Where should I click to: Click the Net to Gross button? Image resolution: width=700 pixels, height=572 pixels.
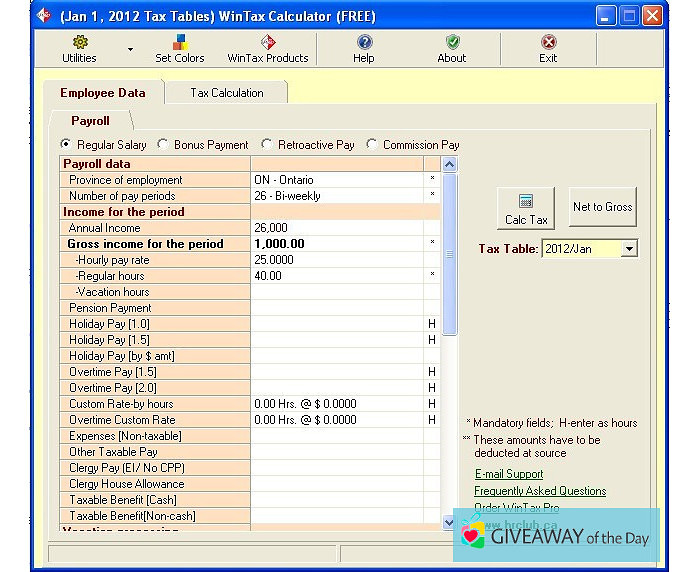(602, 207)
